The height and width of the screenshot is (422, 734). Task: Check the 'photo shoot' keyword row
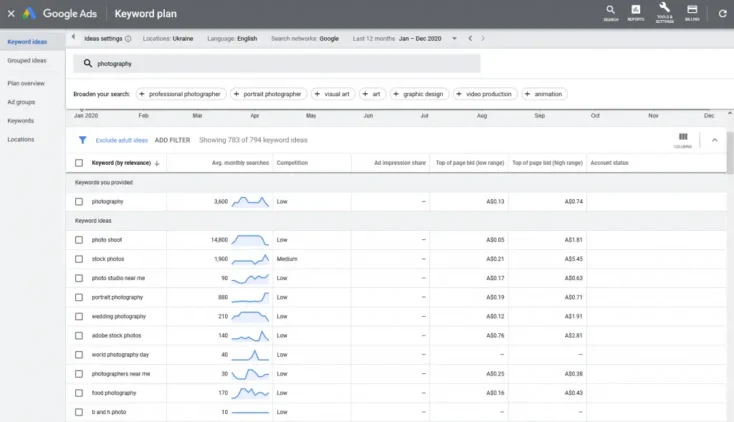point(79,240)
